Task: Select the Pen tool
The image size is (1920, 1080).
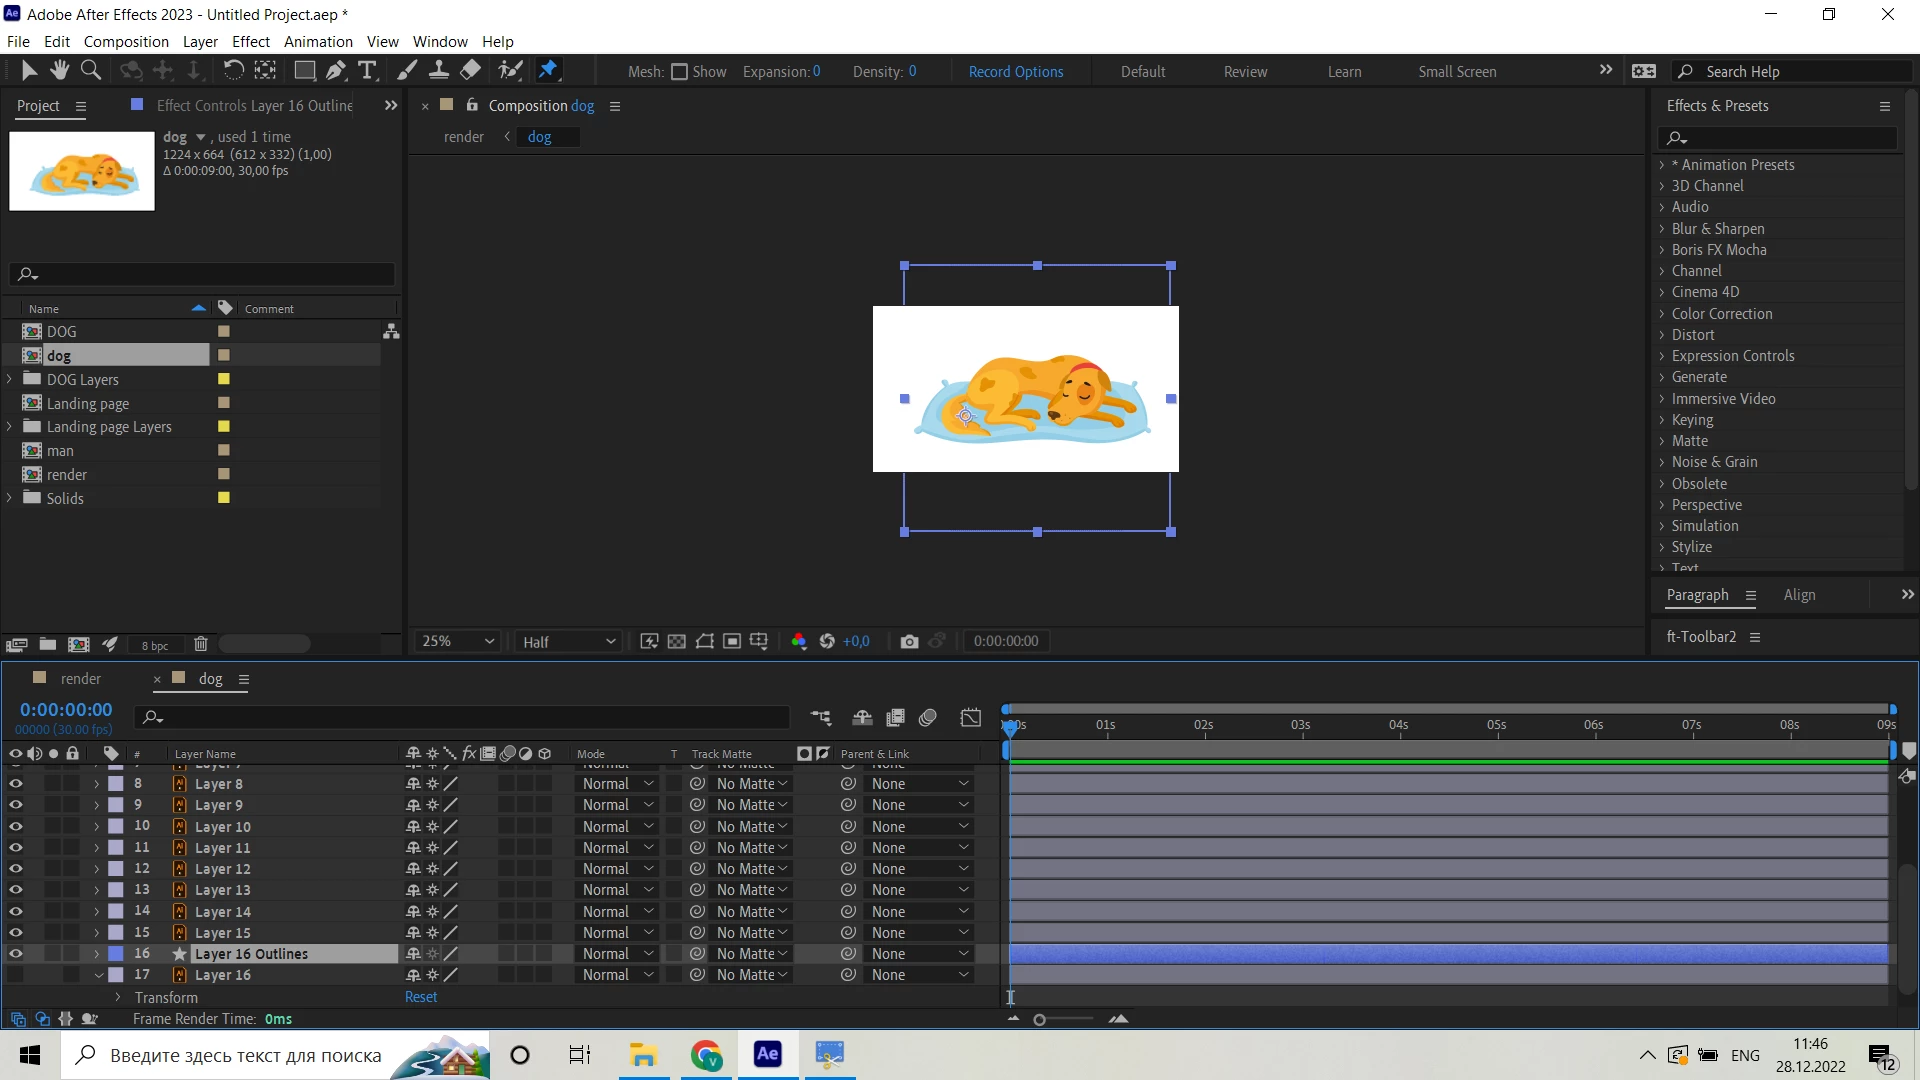Action: coord(336,70)
